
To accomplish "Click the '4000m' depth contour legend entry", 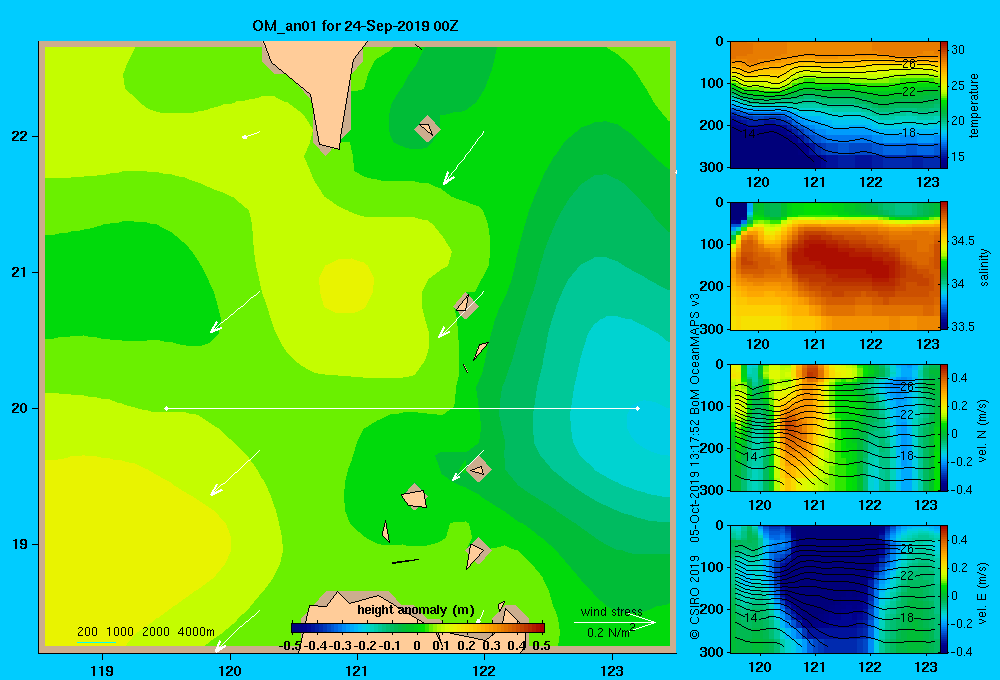I will click(196, 632).
